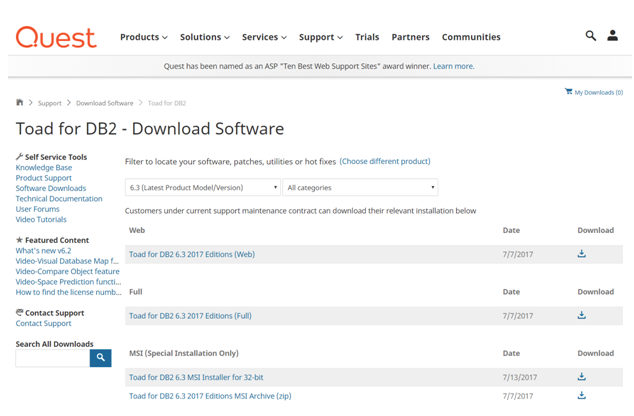
Task: Click the My Downloads cart icon
Action: coord(568,92)
